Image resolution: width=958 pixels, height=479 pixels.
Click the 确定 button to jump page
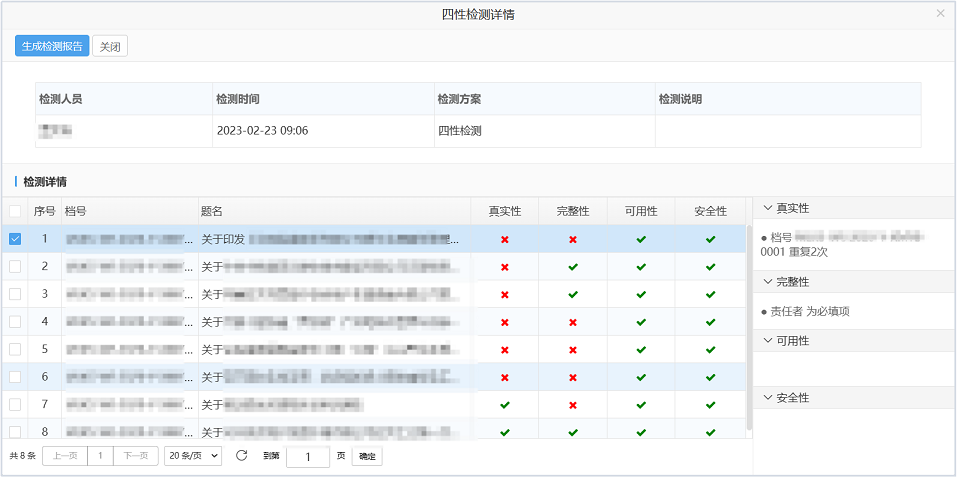[367, 456]
